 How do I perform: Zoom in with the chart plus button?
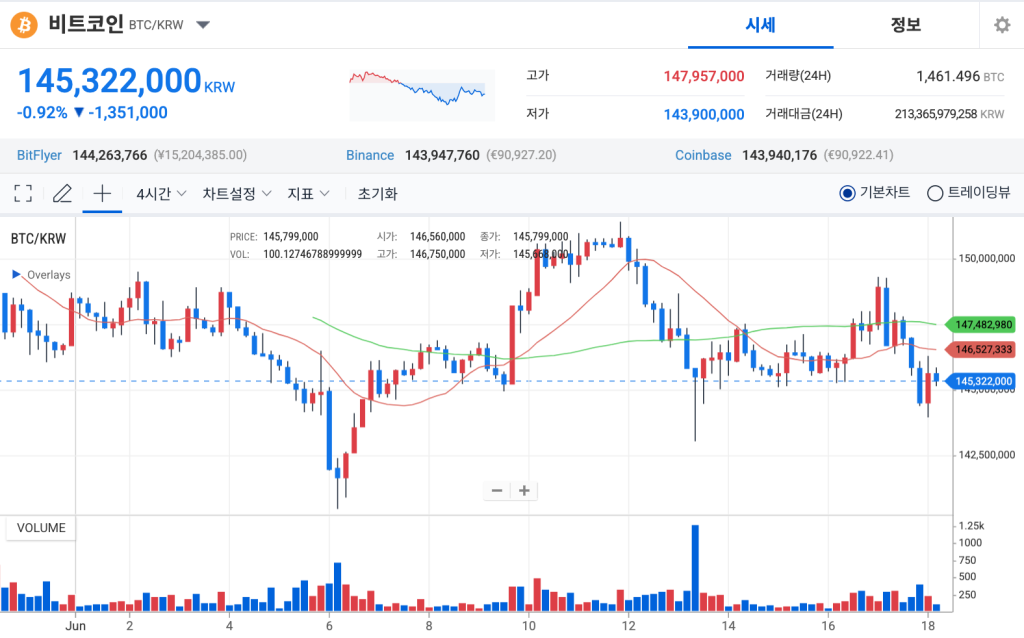524,490
